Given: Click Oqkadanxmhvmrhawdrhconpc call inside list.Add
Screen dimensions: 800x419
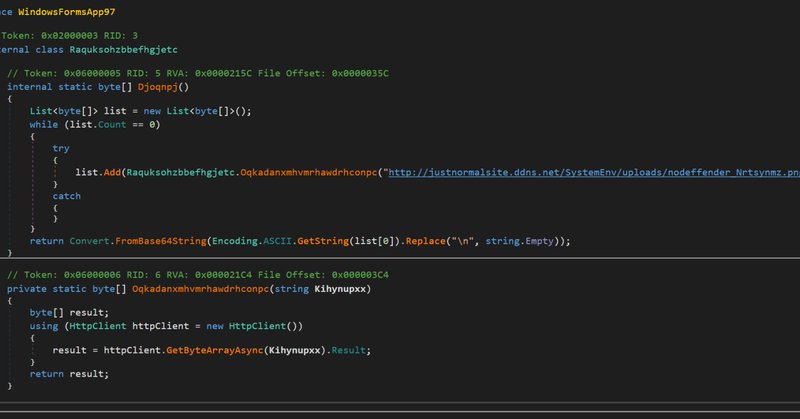Looking at the screenshot, I should (x=309, y=172).
